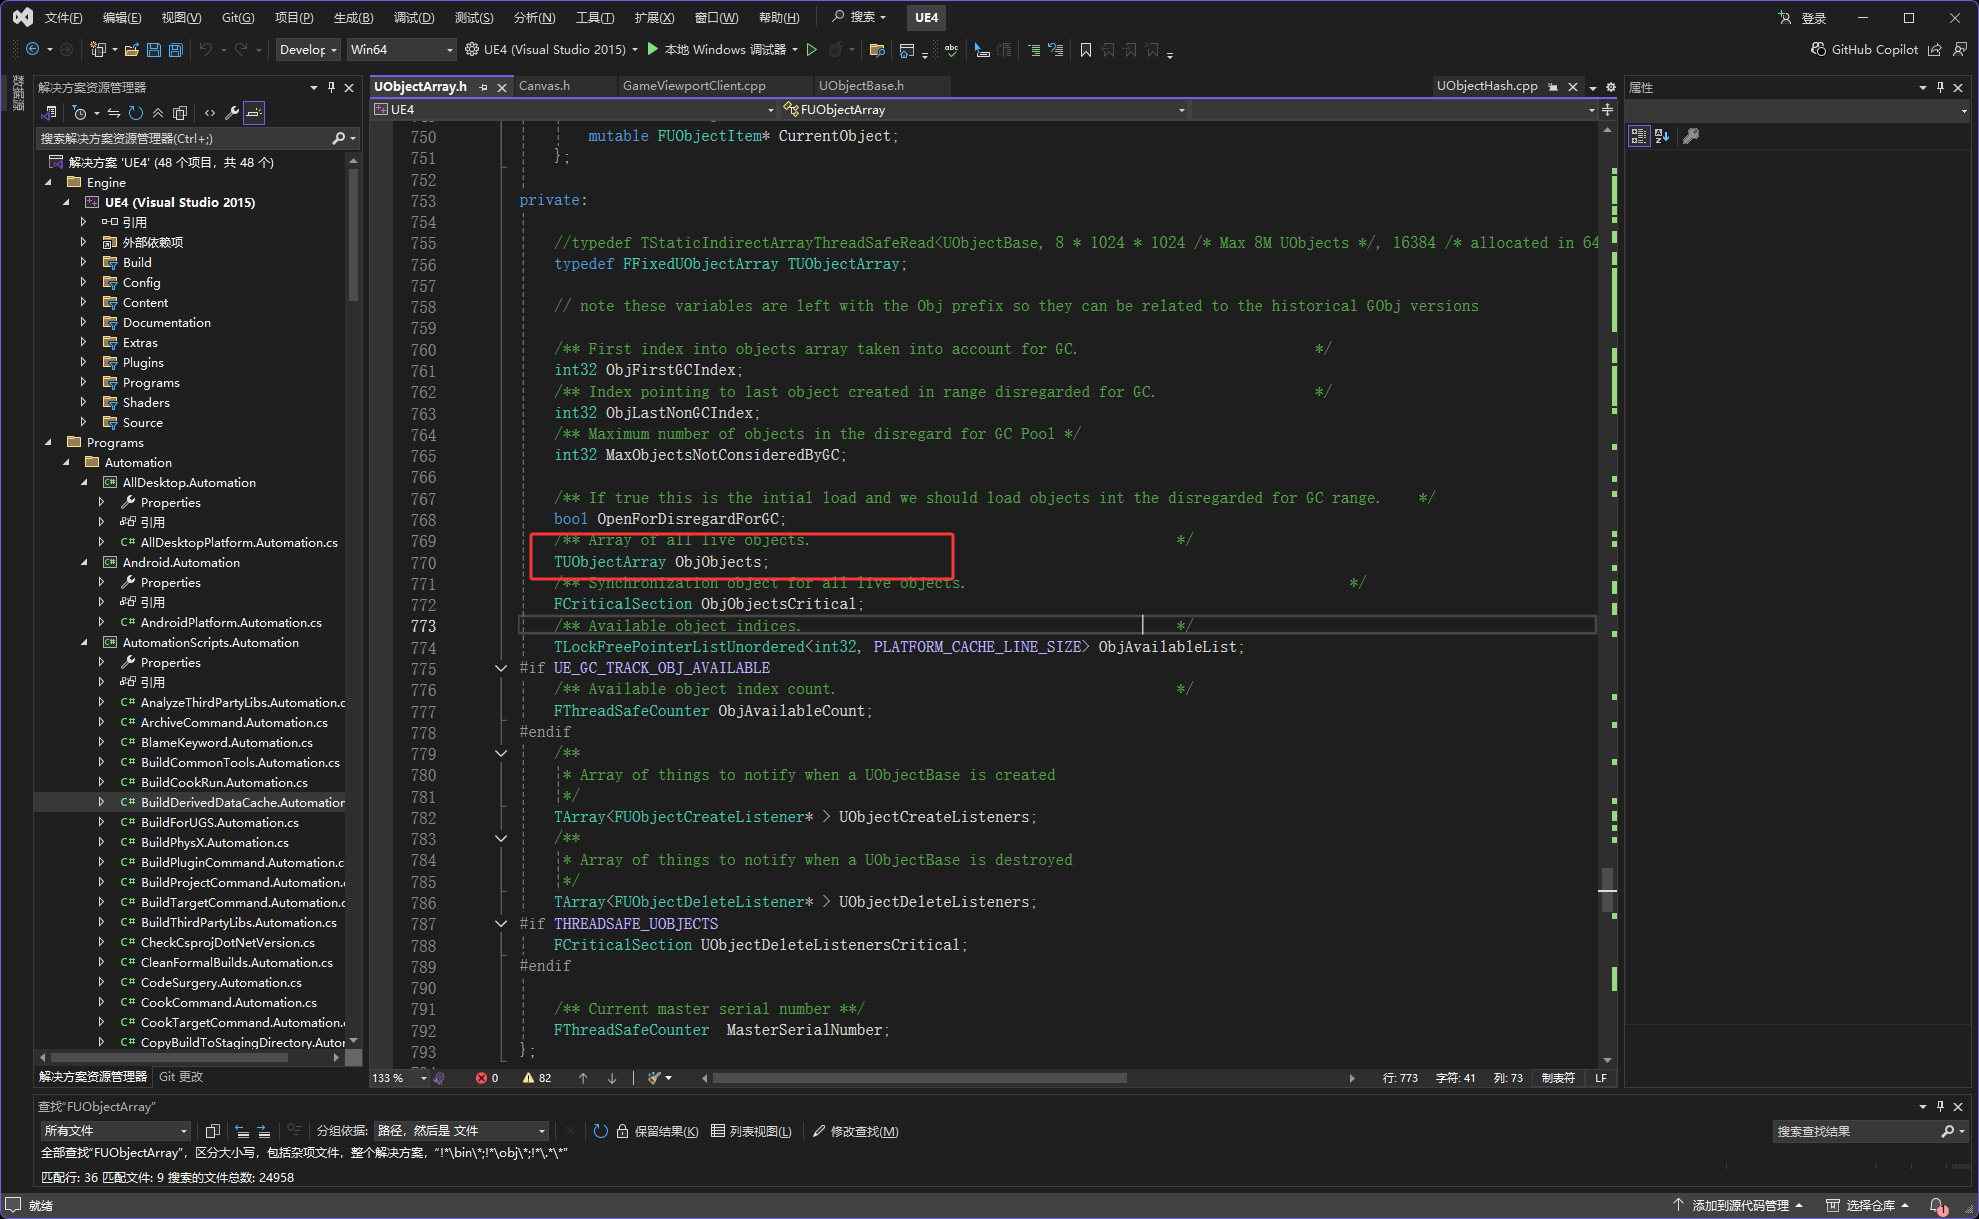Start debugging with the local Windows debugger
Viewport: 1979px width, 1219px height.
[717, 50]
